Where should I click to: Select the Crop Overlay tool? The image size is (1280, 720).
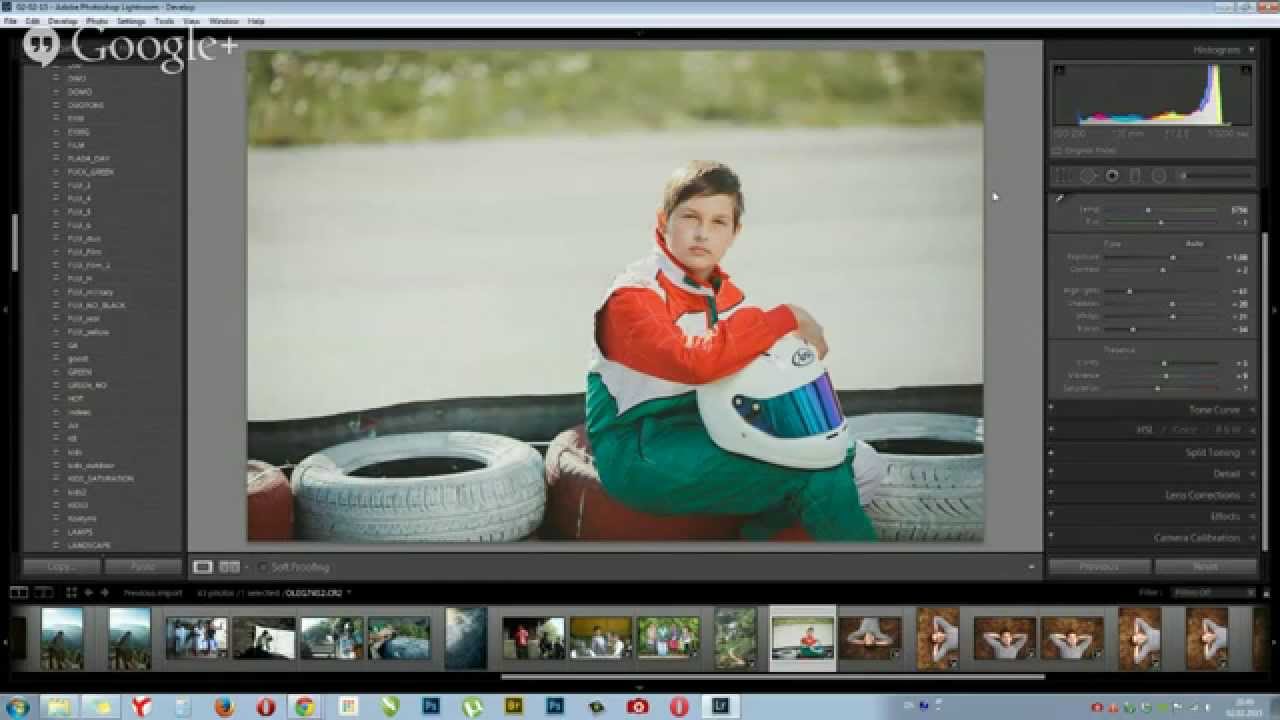[x=1064, y=175]
